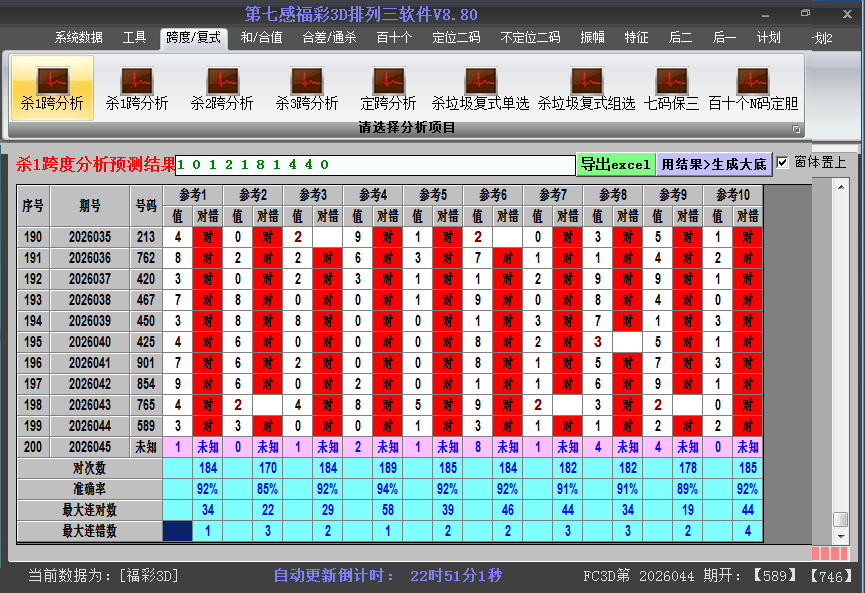Click the 导出excel button
This screenshot has width=865, height=593.
pyautogui.click(x=615, y=164)
